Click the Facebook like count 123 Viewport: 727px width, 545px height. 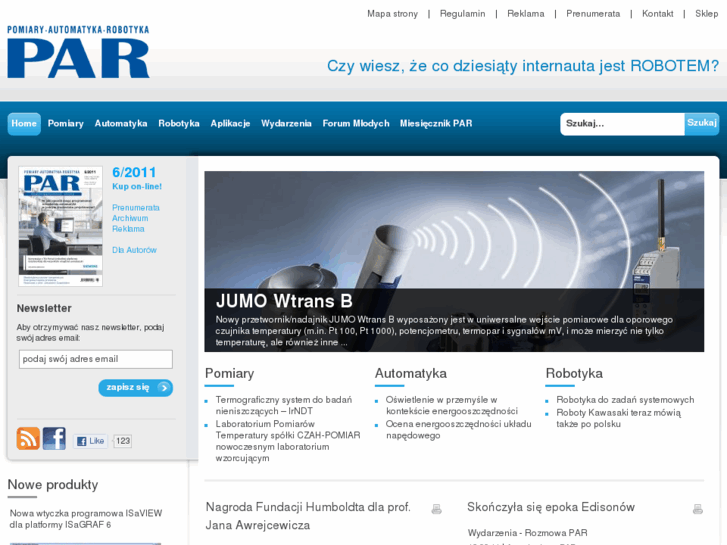pos(122,441)
